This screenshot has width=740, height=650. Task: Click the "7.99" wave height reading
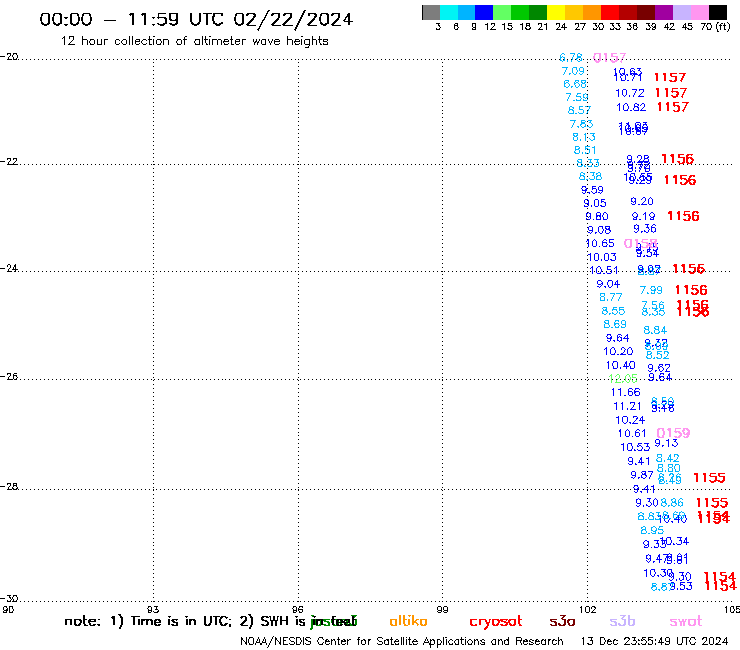(x=651, y=290)
